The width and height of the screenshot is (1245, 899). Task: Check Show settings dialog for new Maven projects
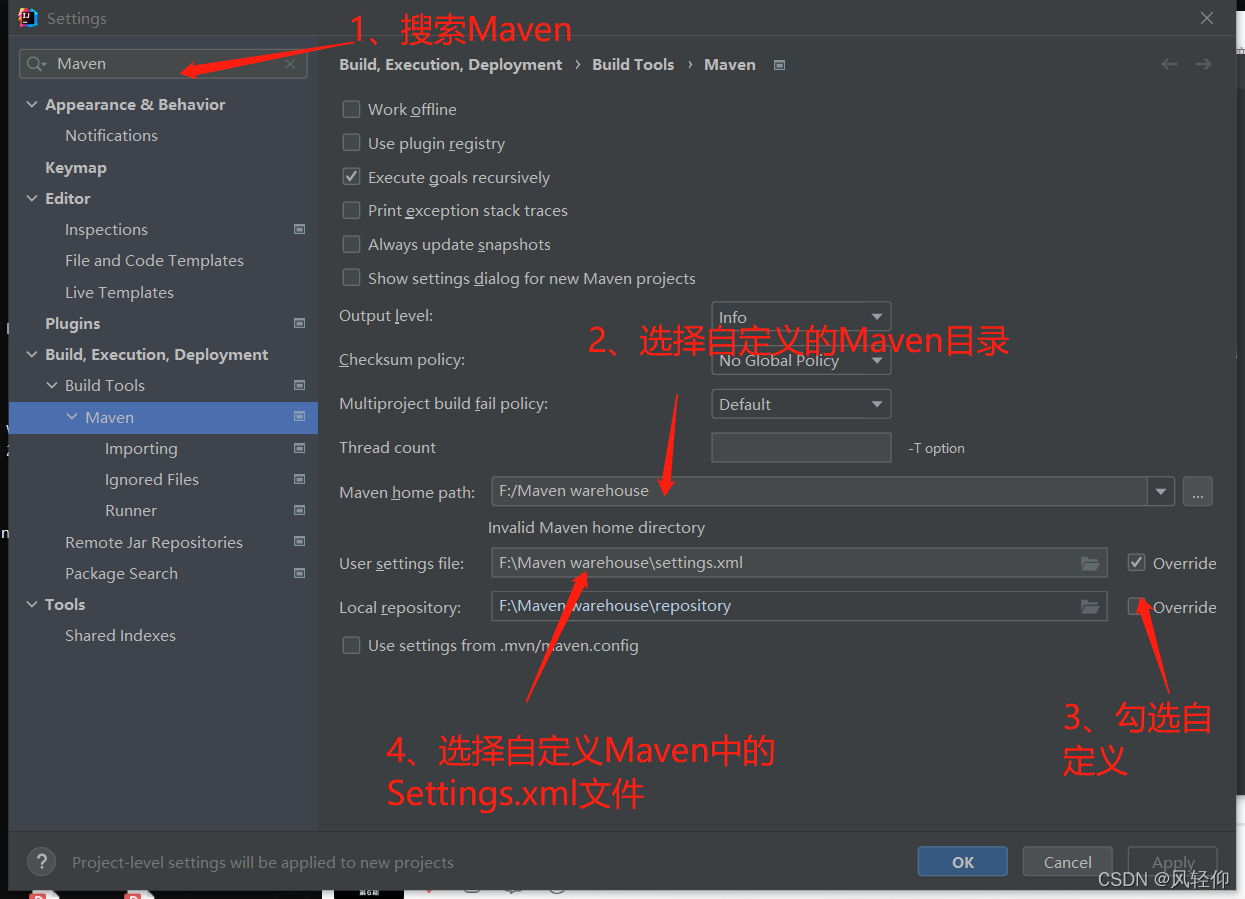tap(351, 278)
